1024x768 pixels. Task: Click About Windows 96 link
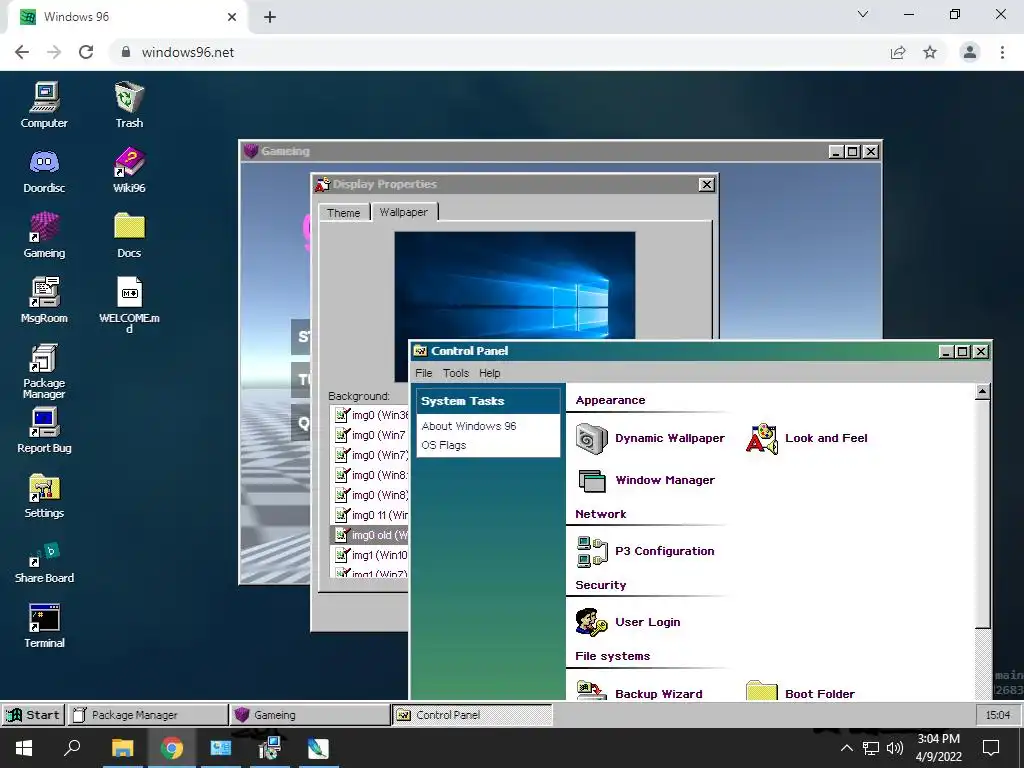click(469, 426)
